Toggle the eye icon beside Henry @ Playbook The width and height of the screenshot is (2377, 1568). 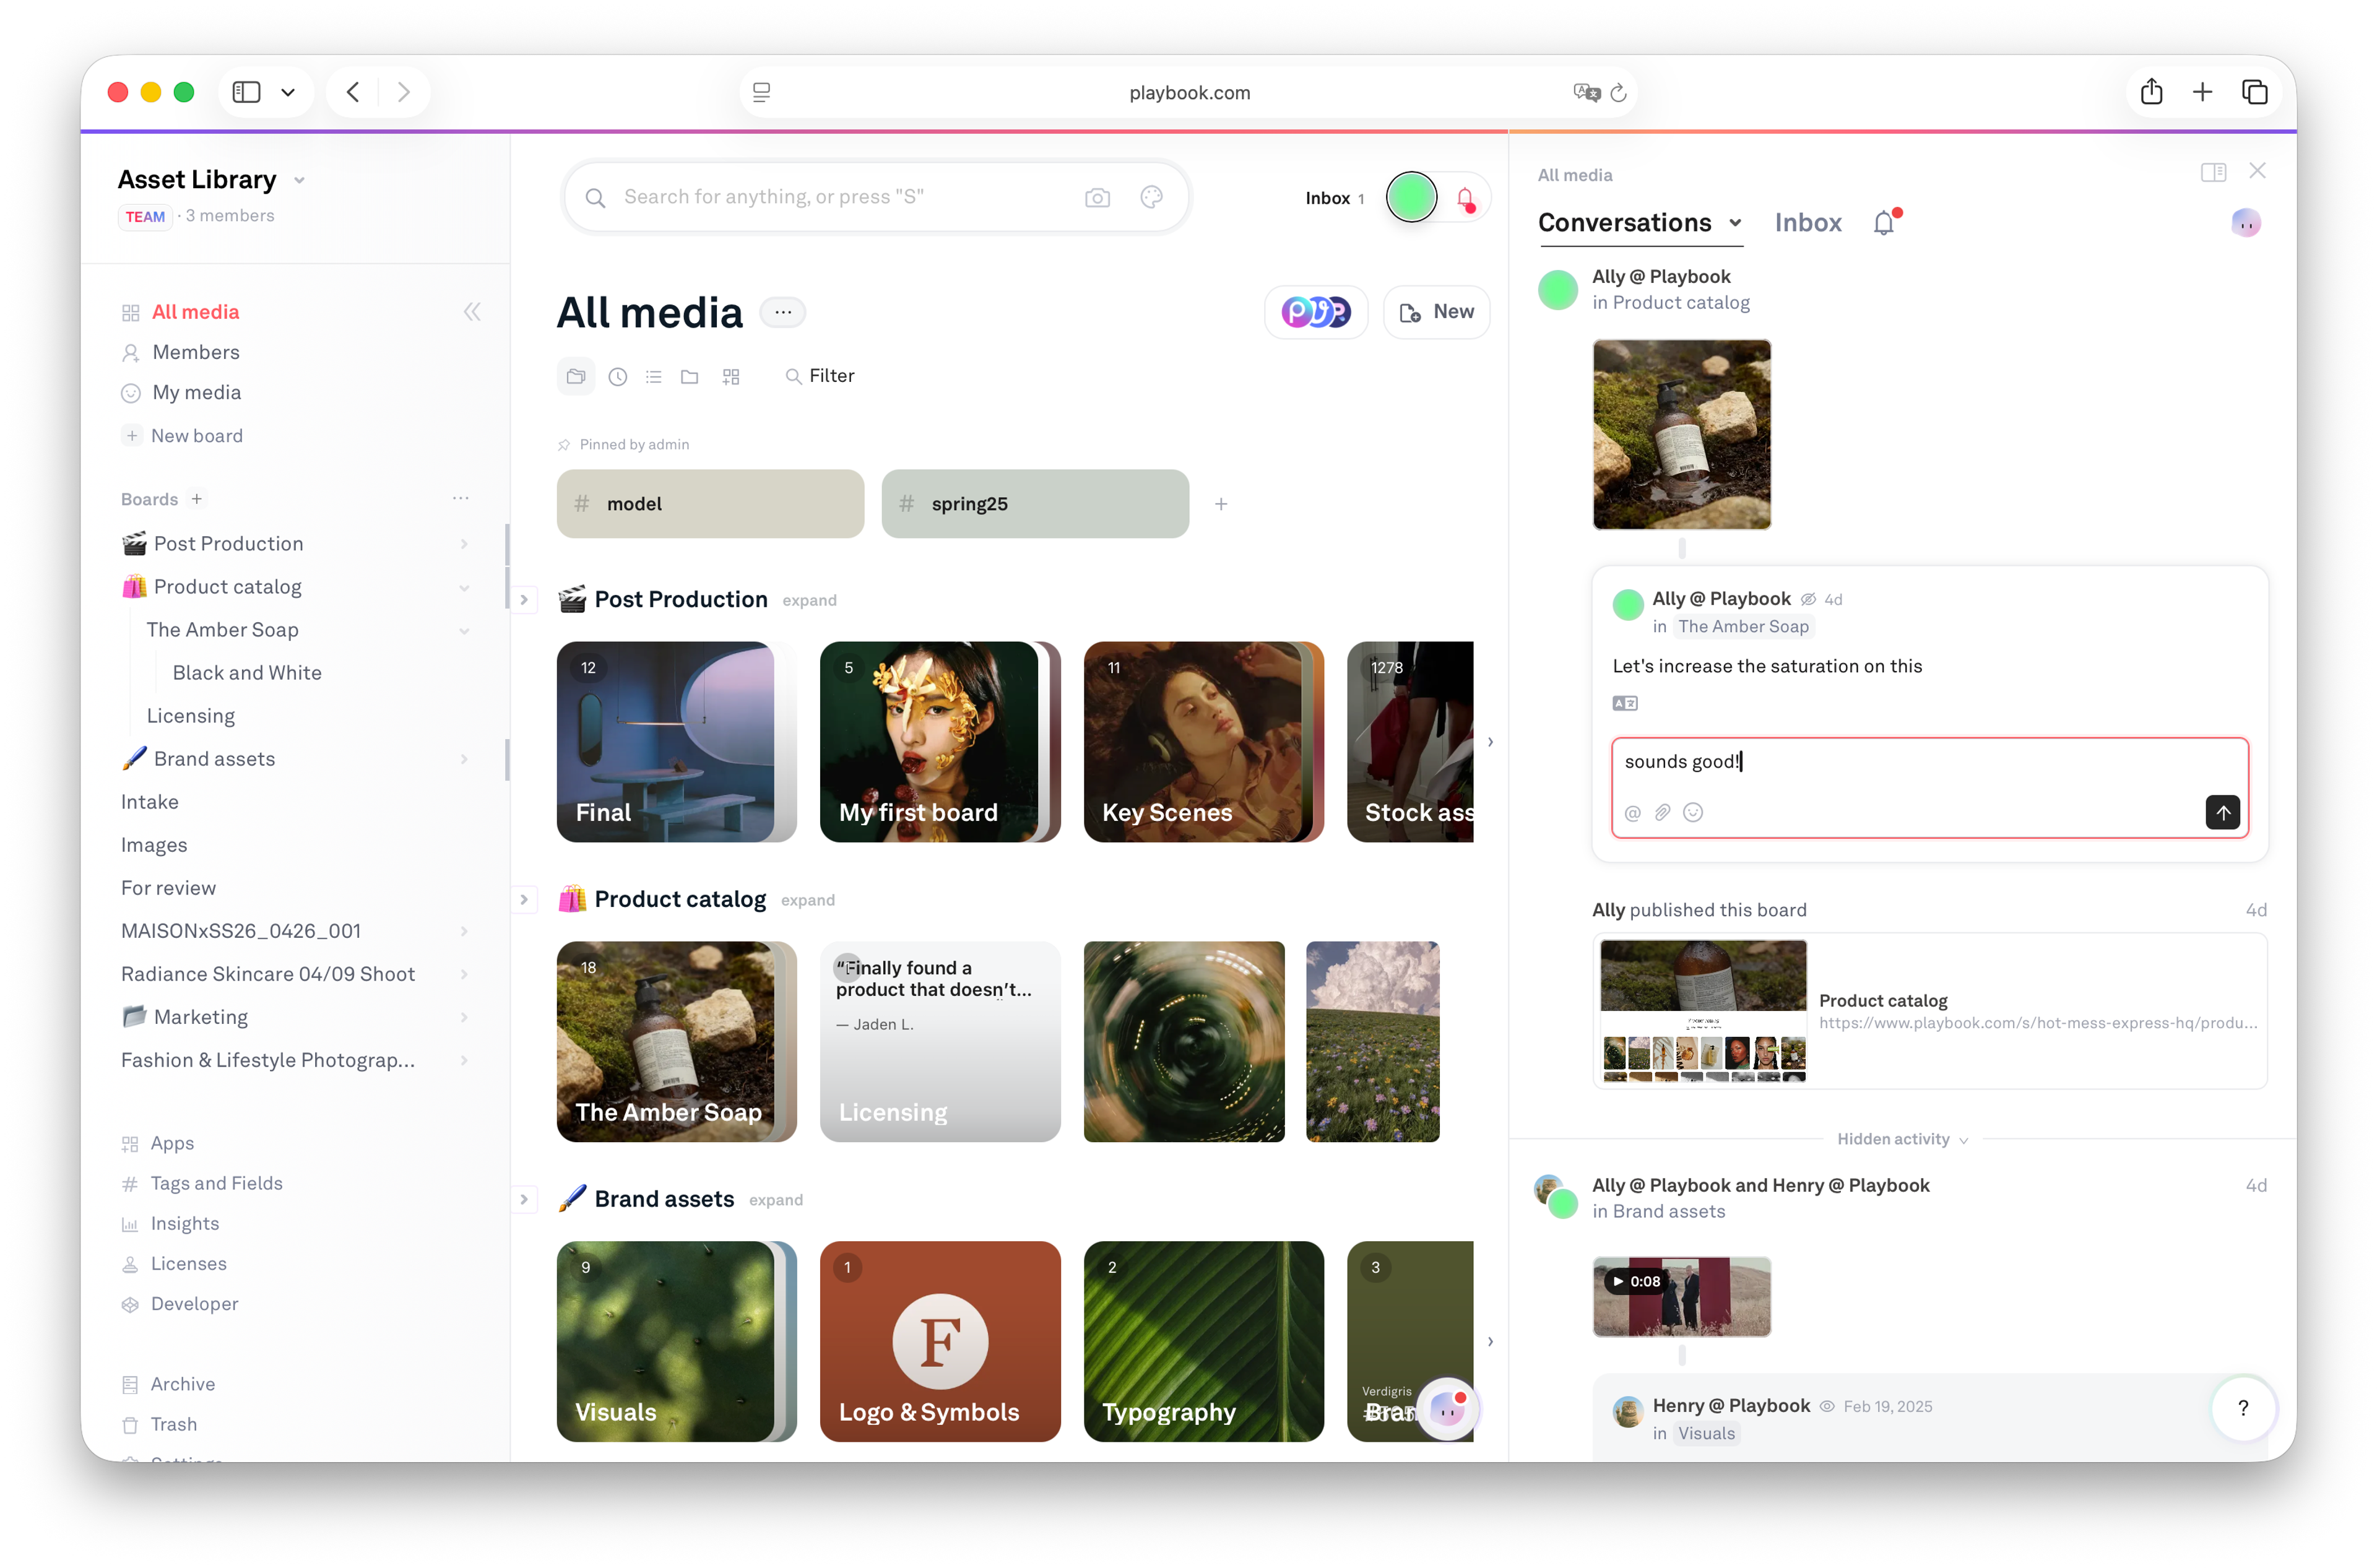[x=1827, y=1406]
